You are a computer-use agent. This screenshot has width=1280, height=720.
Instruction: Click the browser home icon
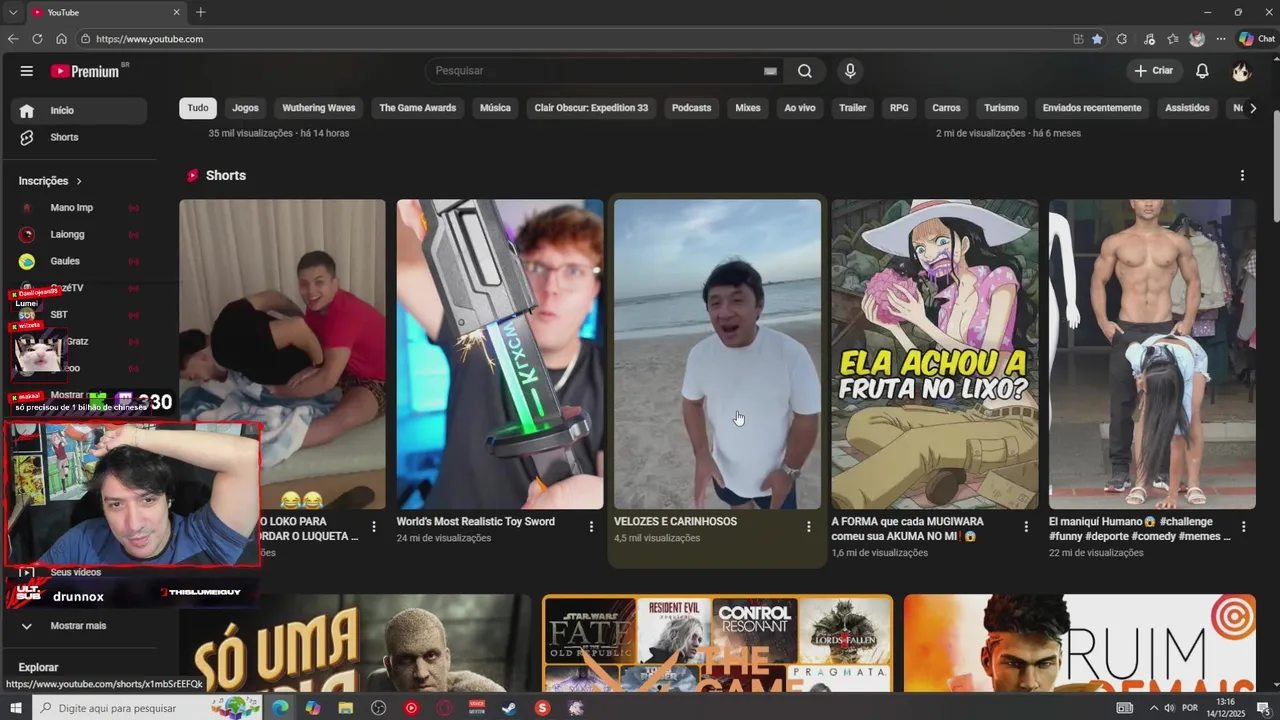tap(61, 39)
